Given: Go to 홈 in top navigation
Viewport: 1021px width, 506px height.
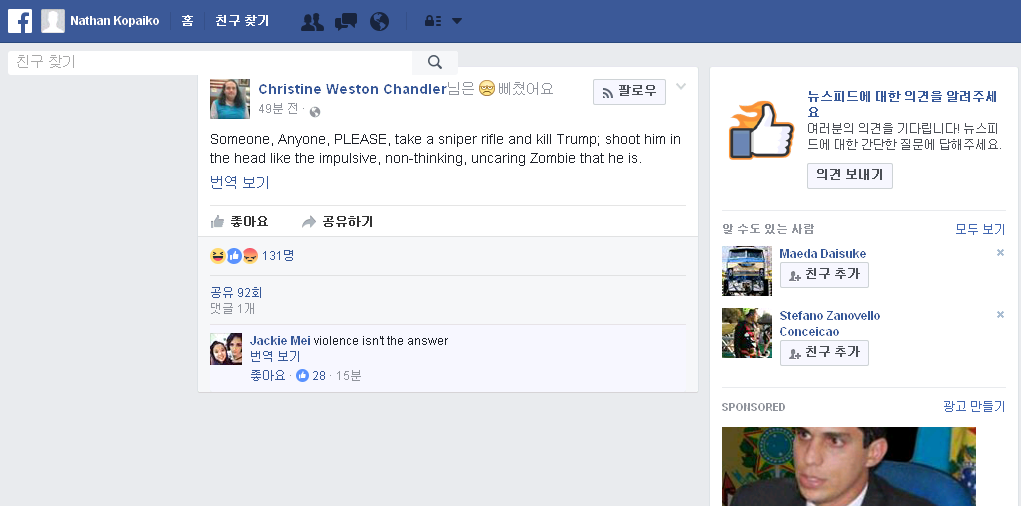Looking at the screenshot, I should (x=187, y=21).
